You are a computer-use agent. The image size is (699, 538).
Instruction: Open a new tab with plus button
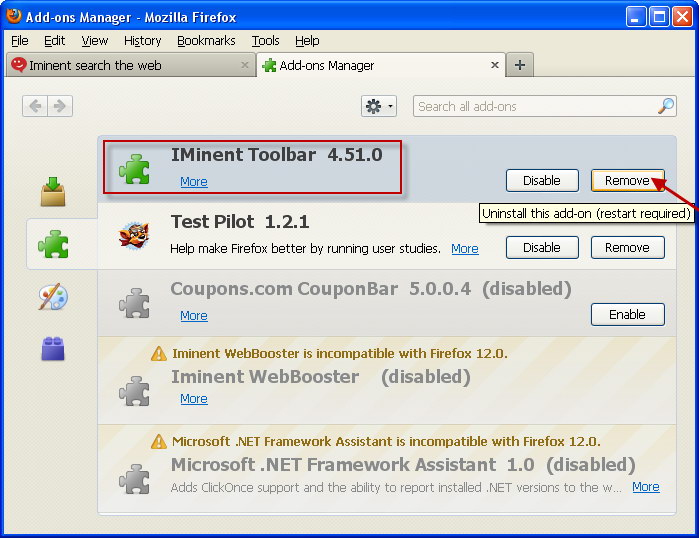519,65
